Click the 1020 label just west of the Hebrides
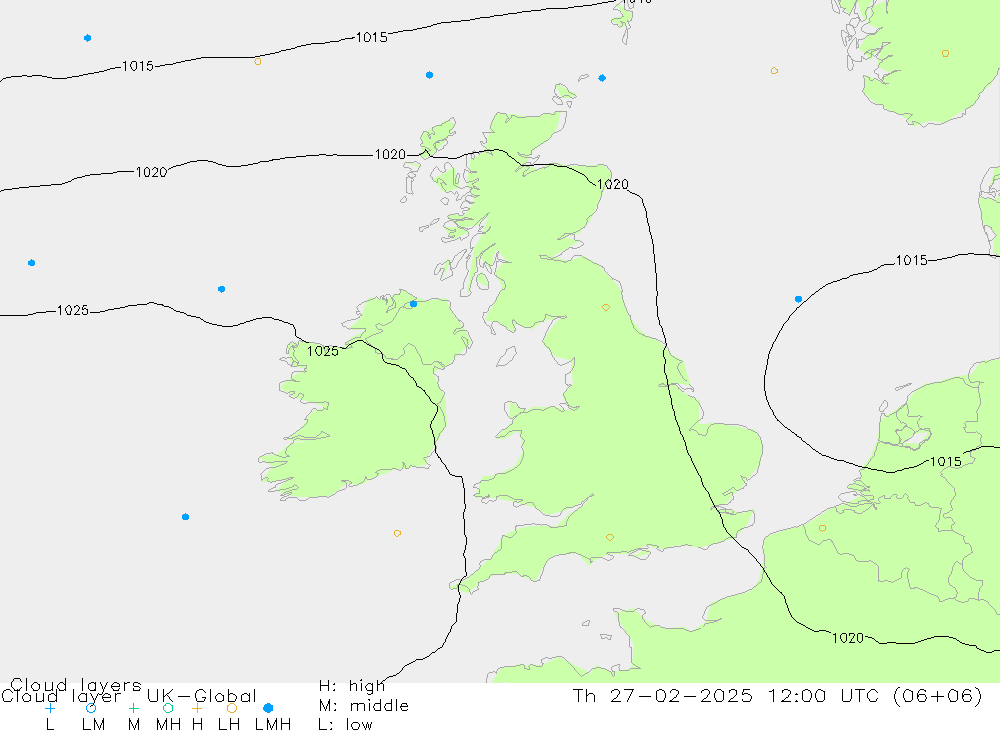Screen dimensions: 1000x733 [x=390, y=154]
